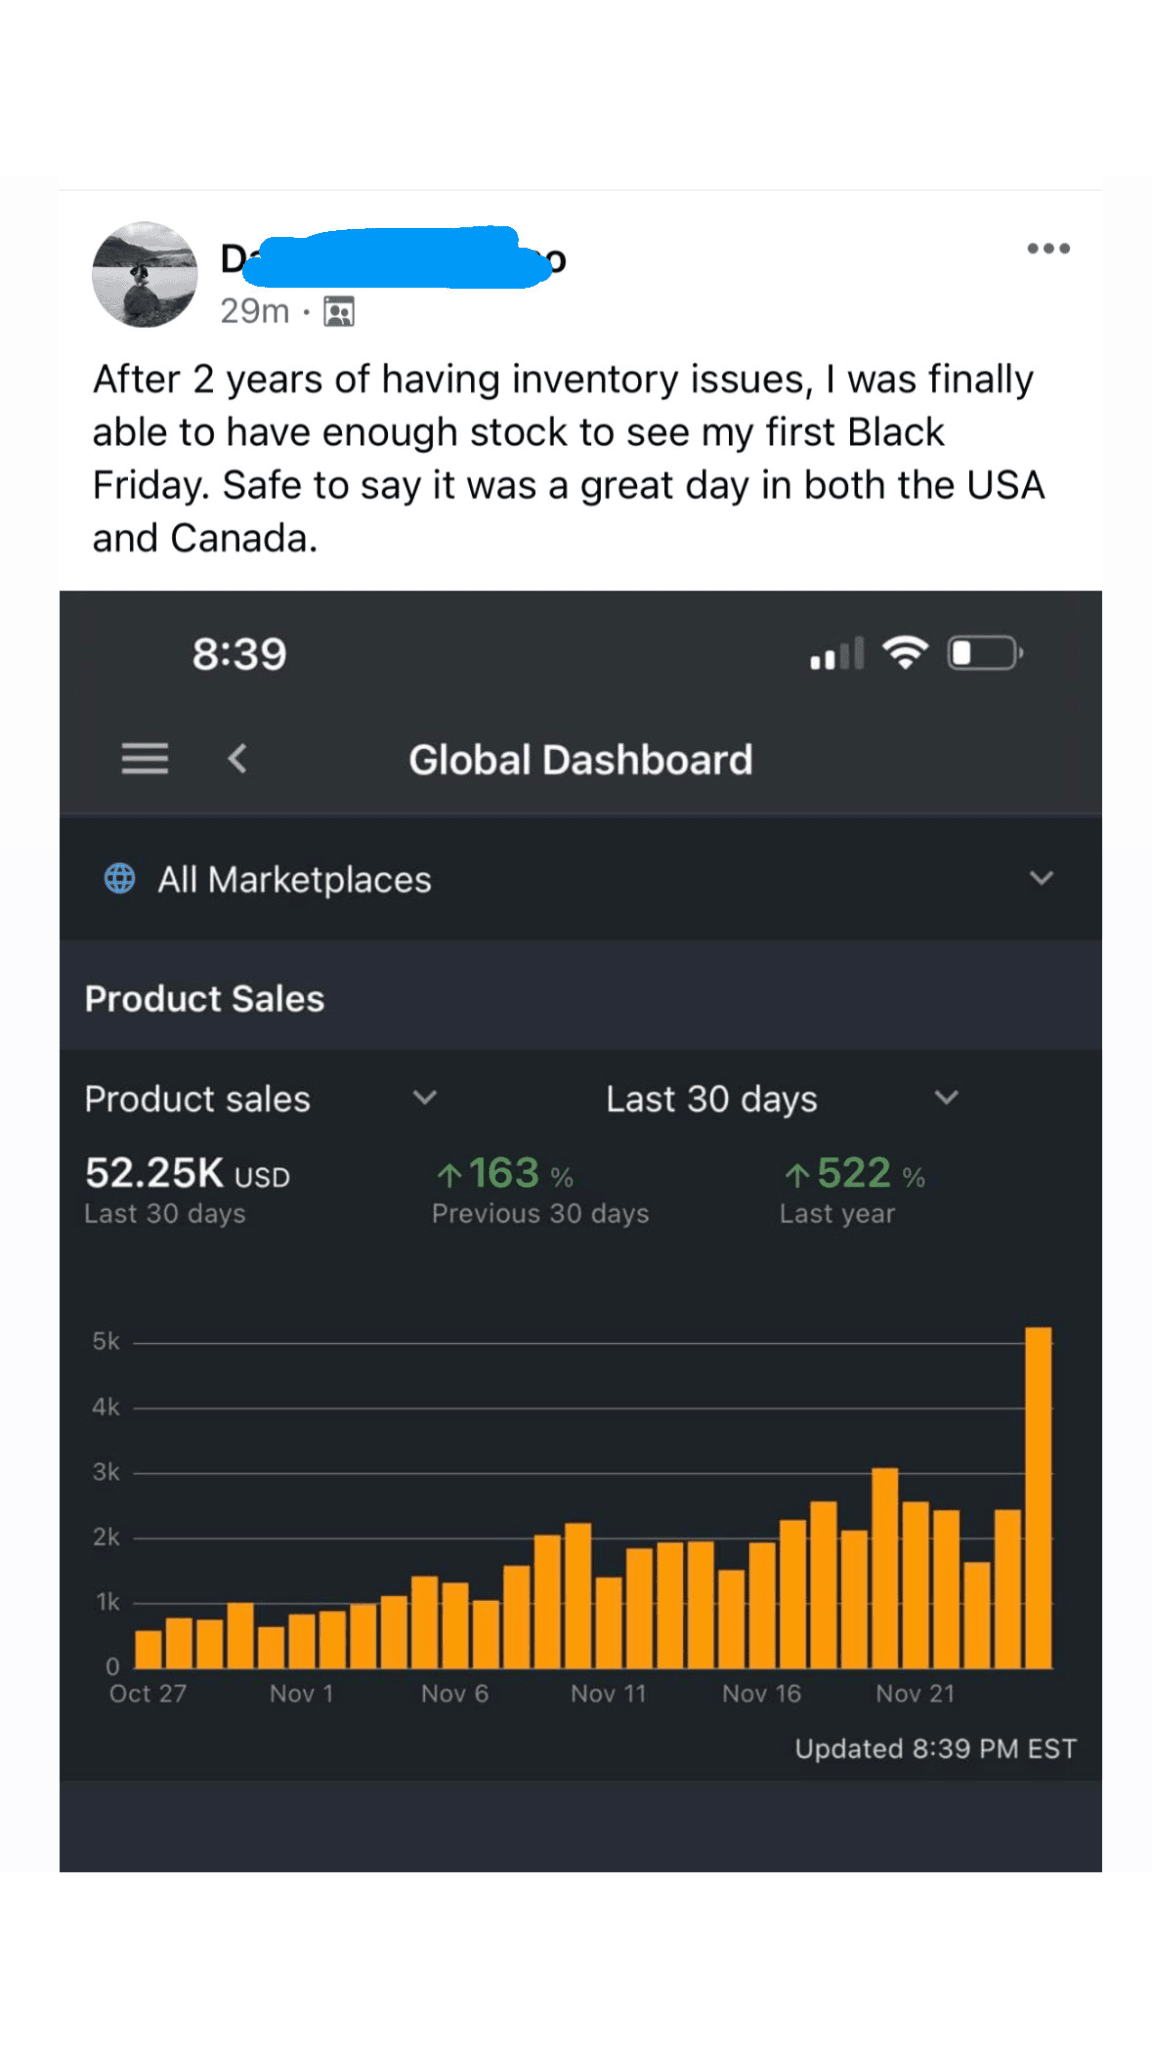This screenshot has height=2048, width=1152.
Task: Click the 522% last year indicator
Action: (854, 1174)
